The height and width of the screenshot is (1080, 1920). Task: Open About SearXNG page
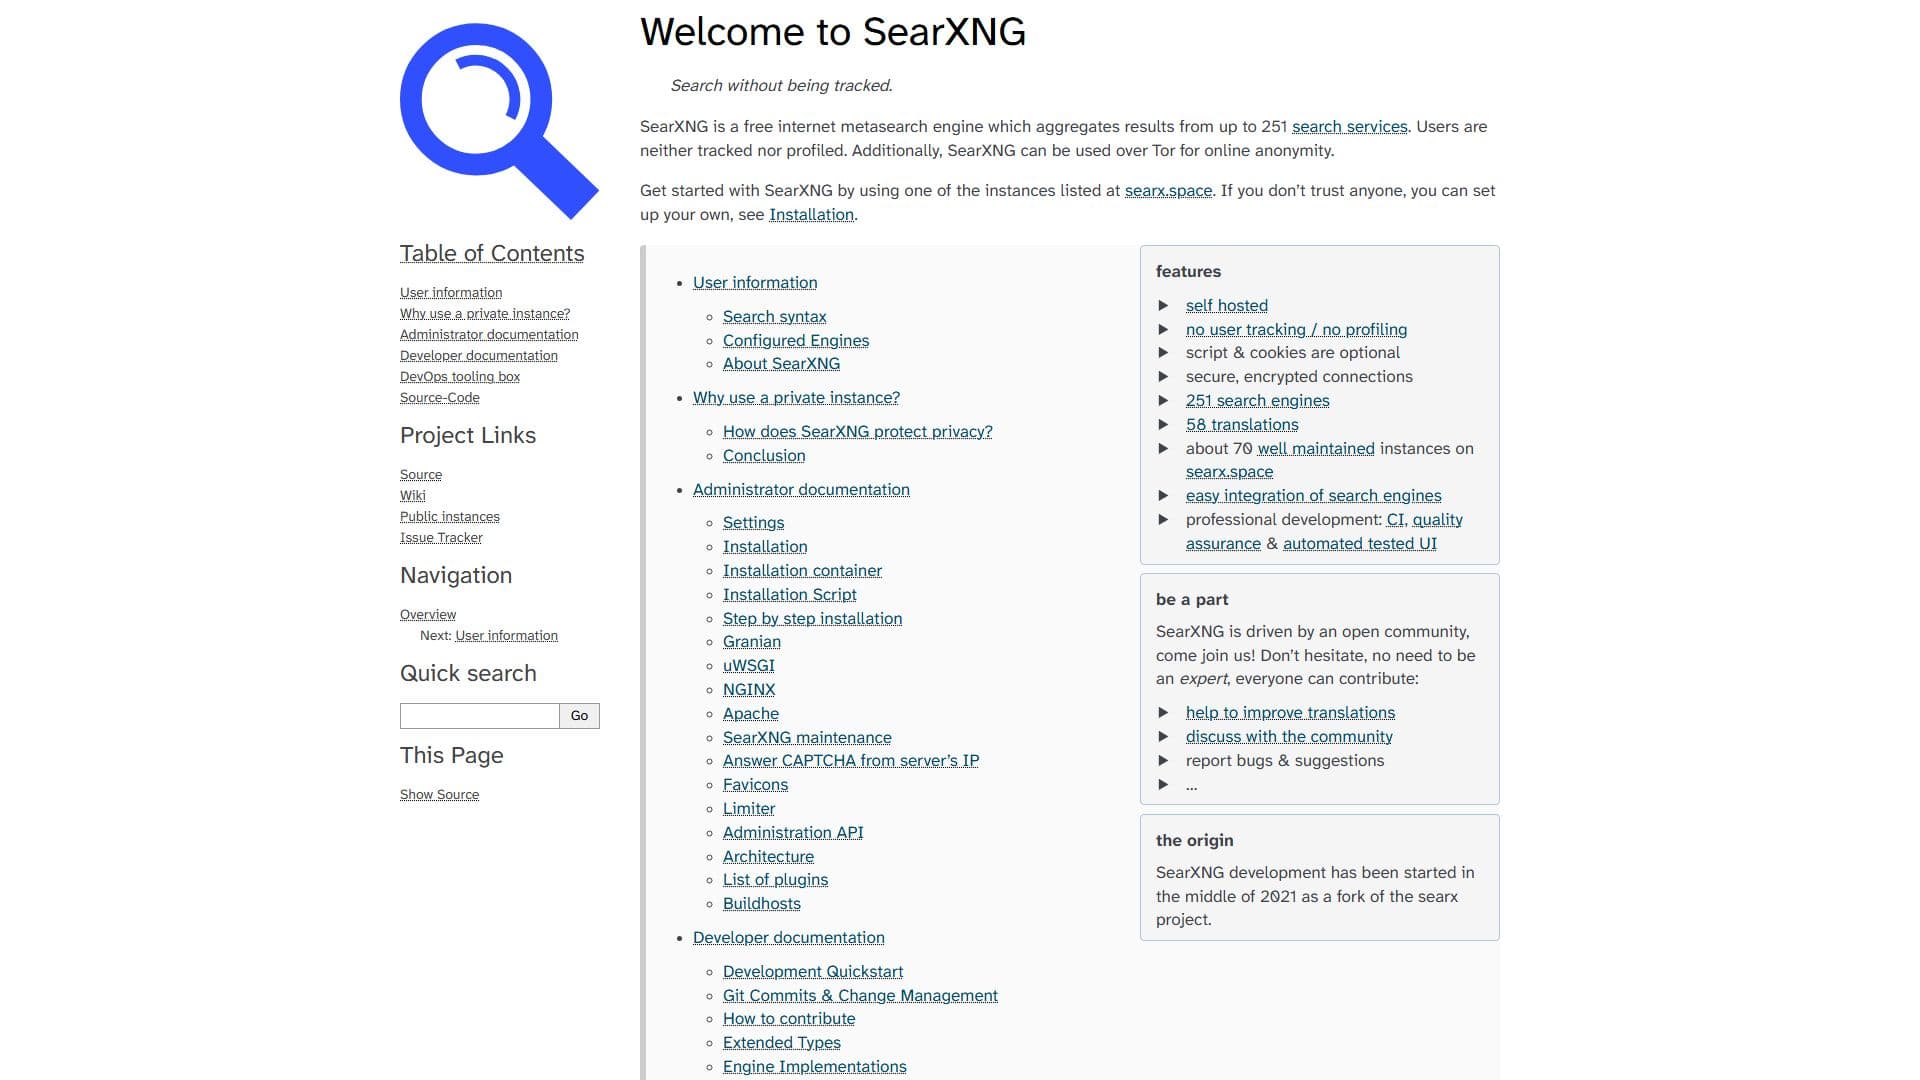[781, 364]
